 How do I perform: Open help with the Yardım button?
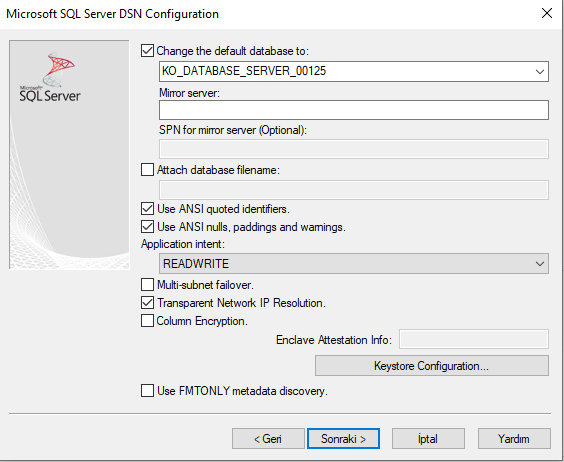(514, 439)
